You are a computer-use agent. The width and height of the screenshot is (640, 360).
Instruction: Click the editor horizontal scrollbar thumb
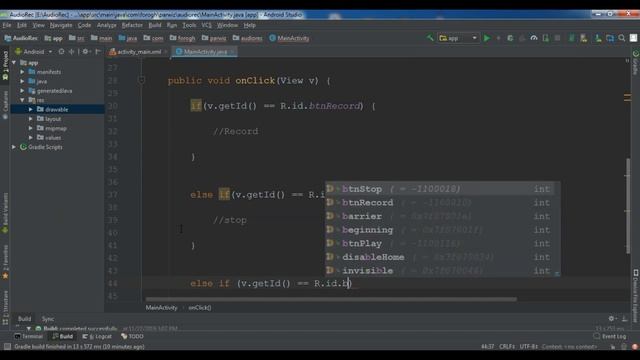click(331, 299)
